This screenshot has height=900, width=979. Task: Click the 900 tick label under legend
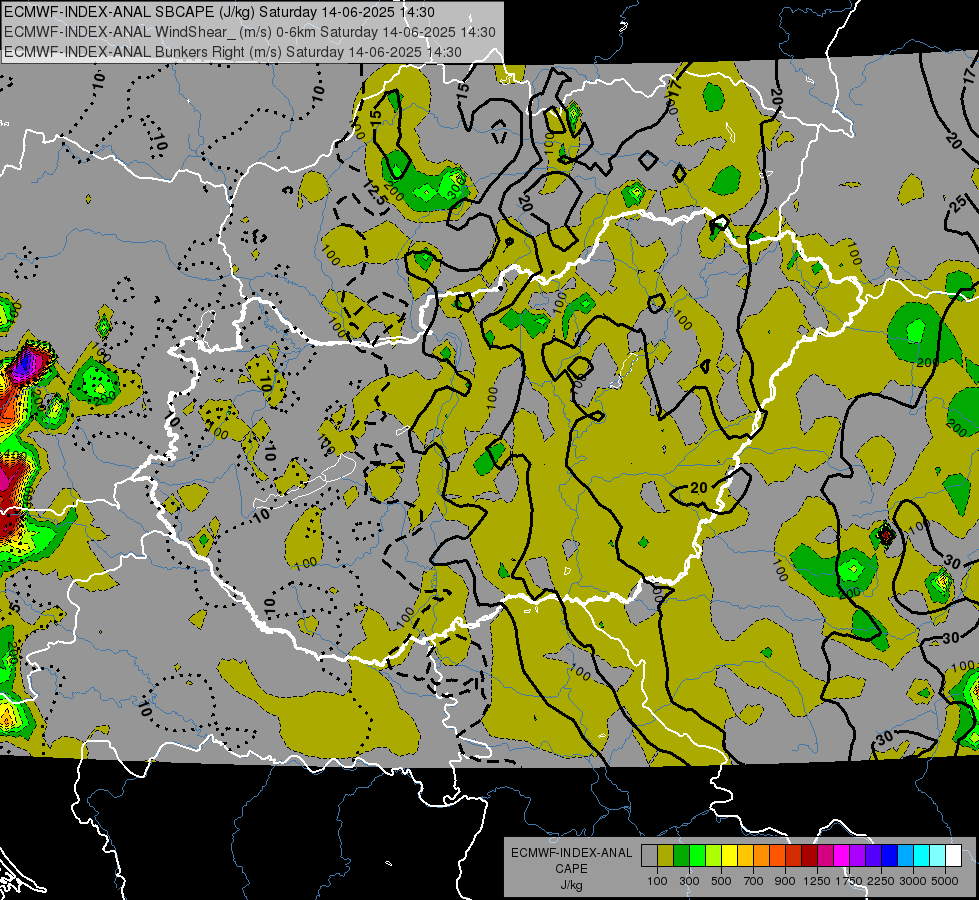click(785, 881)
